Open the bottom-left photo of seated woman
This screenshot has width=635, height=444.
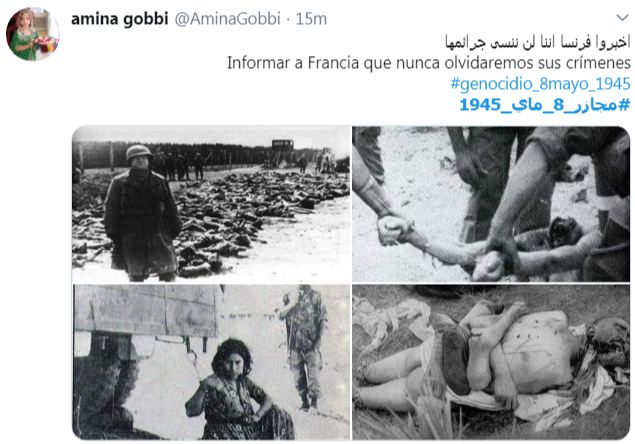click(x=211, y=362)
